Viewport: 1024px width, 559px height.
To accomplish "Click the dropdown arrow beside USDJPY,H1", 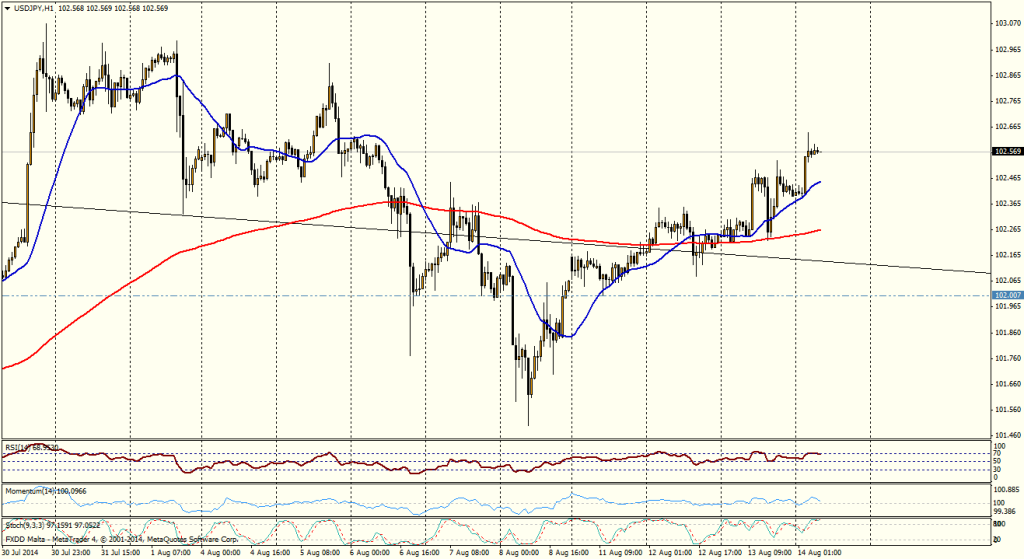I will click(x=7, y=8).
